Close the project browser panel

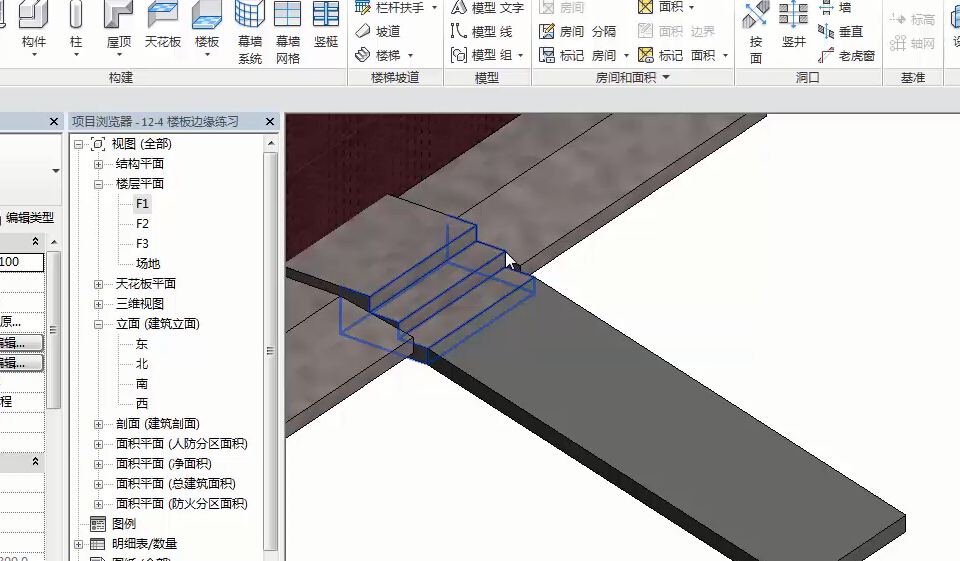coord(270,121)
